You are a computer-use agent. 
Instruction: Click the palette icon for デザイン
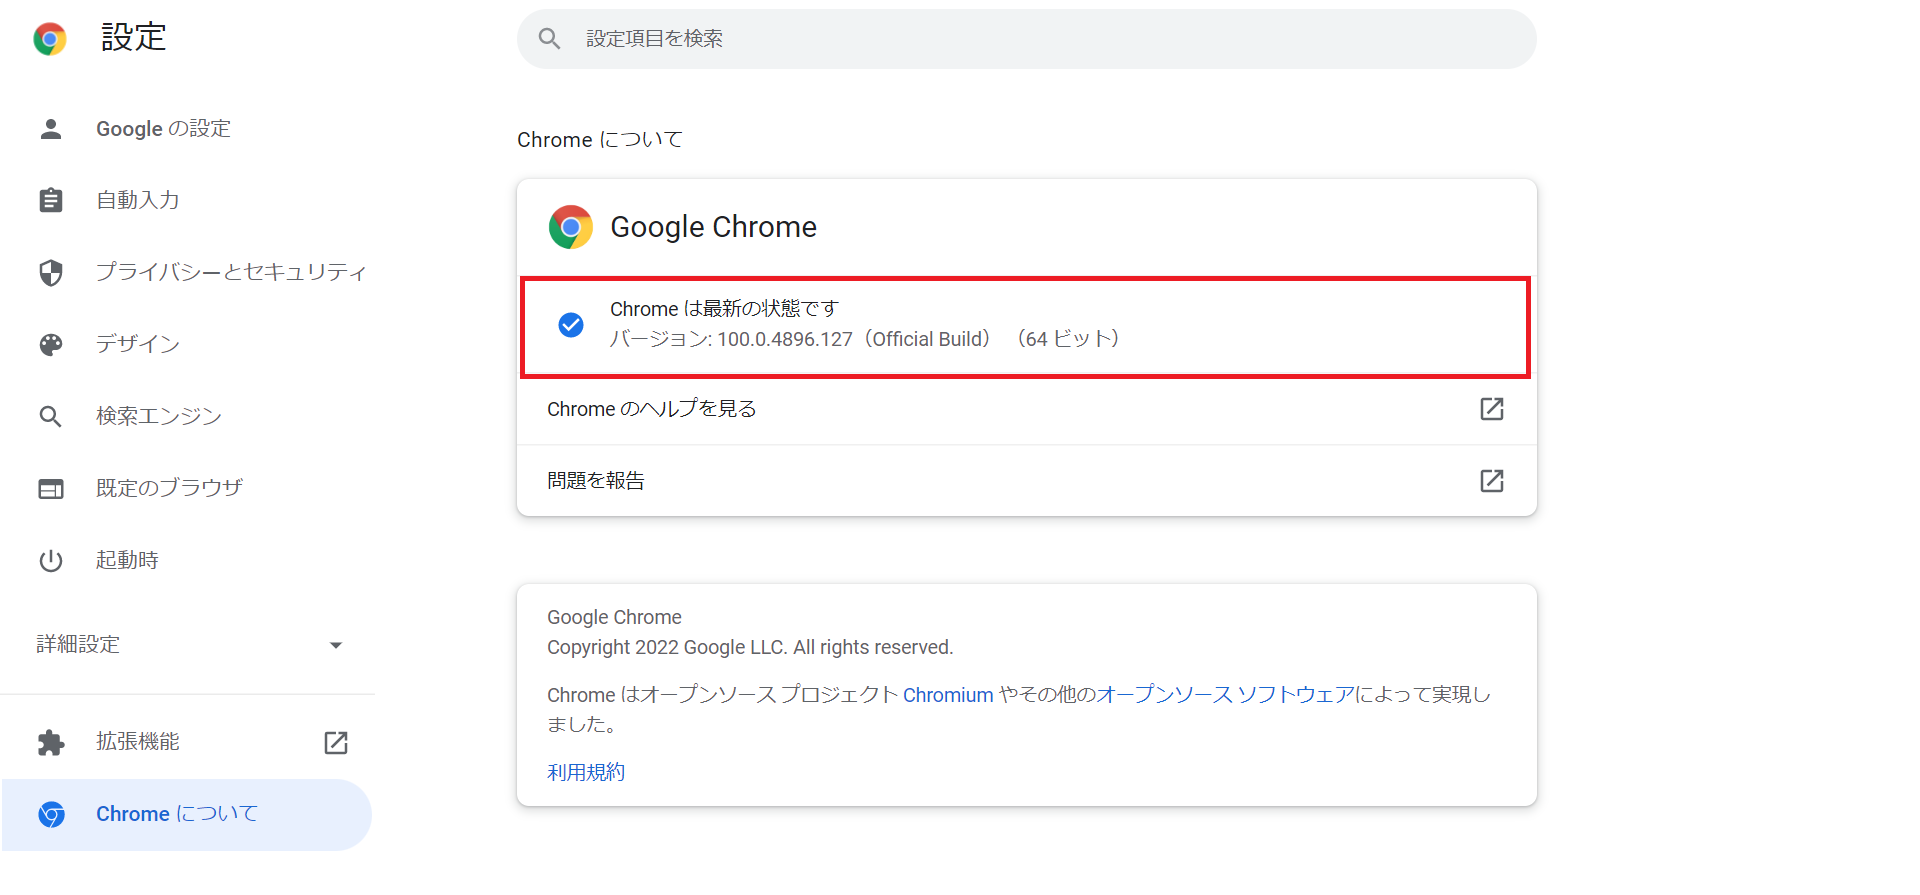point(51,344)
